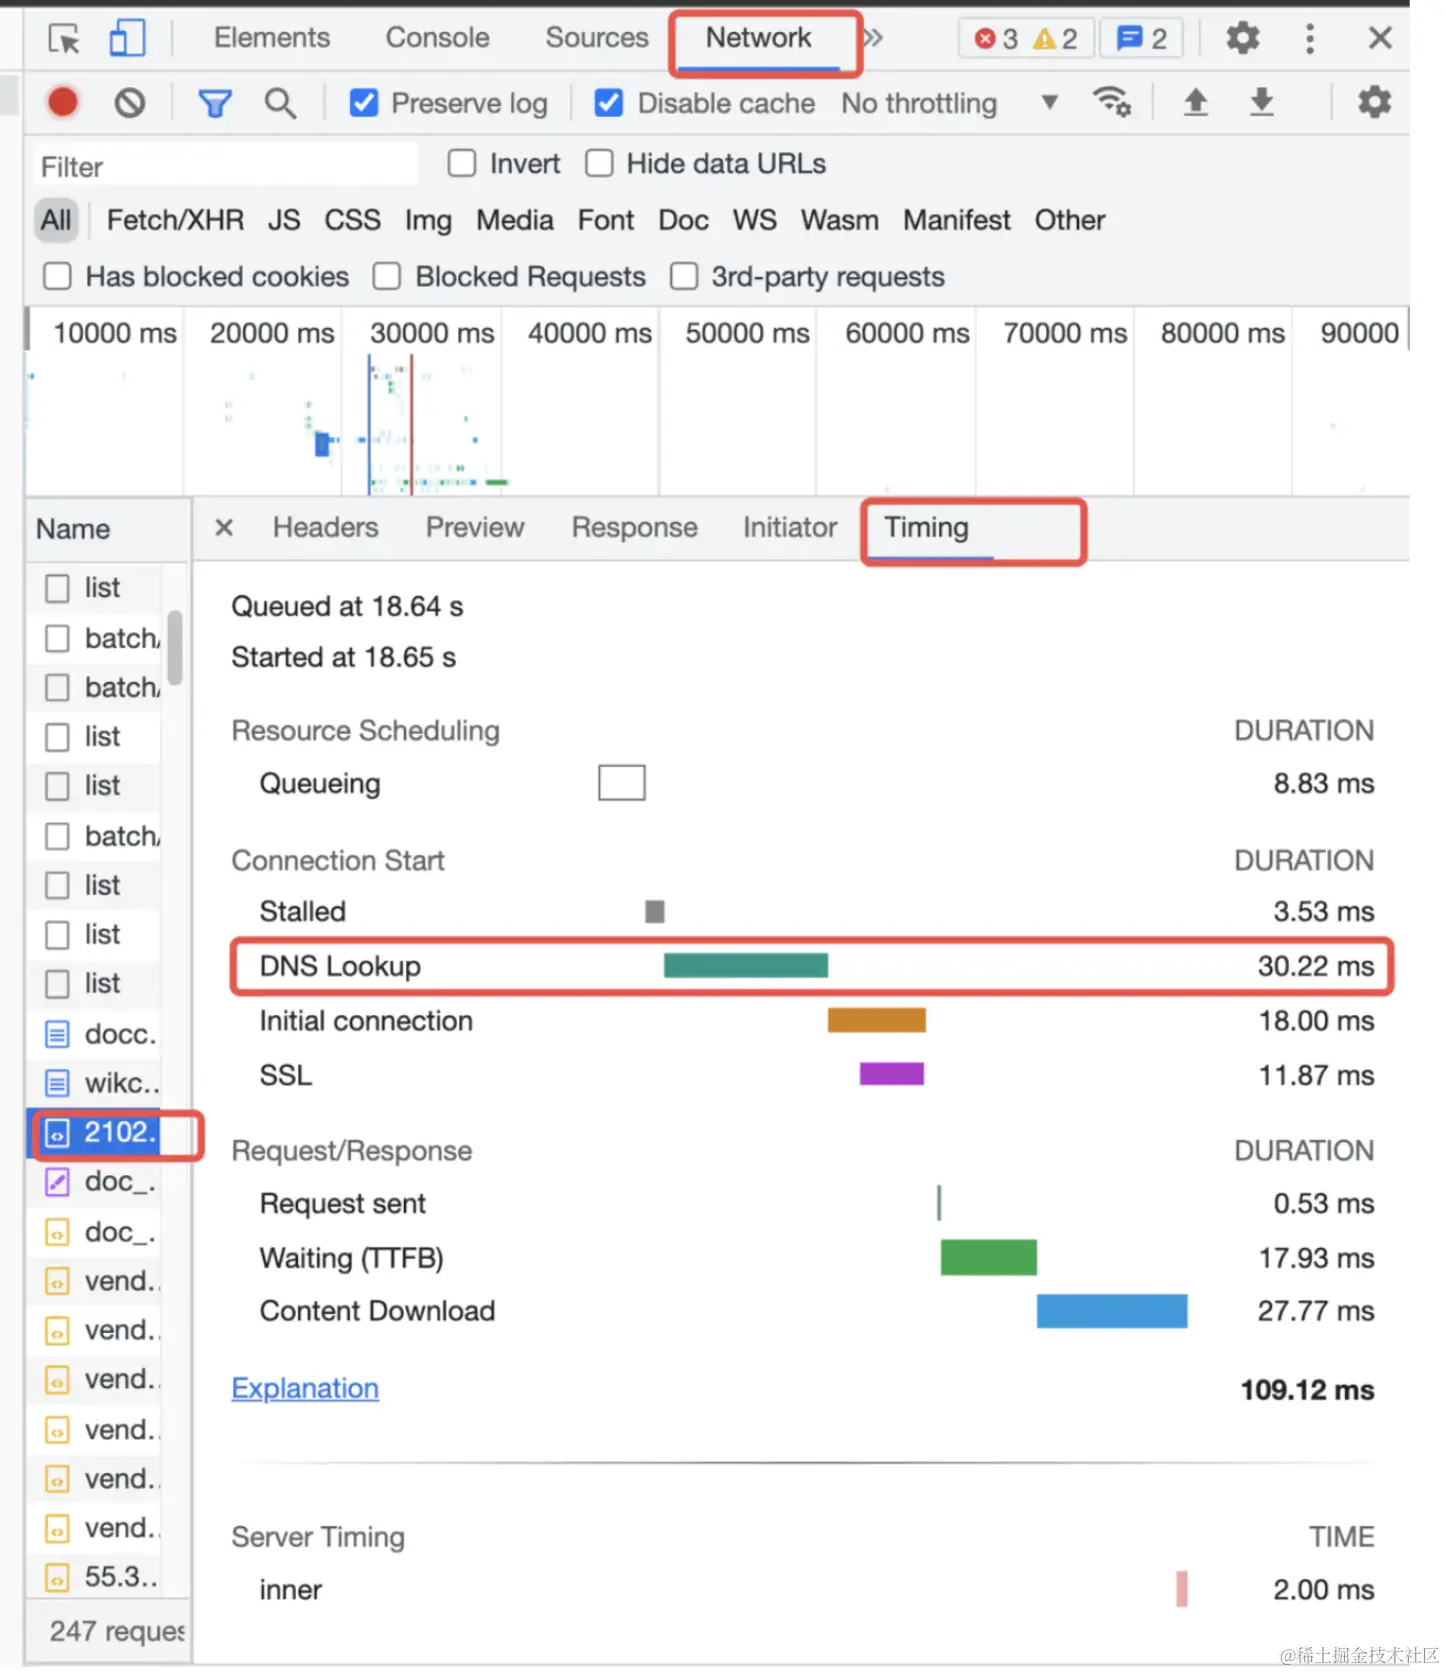Filter requests by WS type
Screen dimensions: 1446x1672
point(754,220)
